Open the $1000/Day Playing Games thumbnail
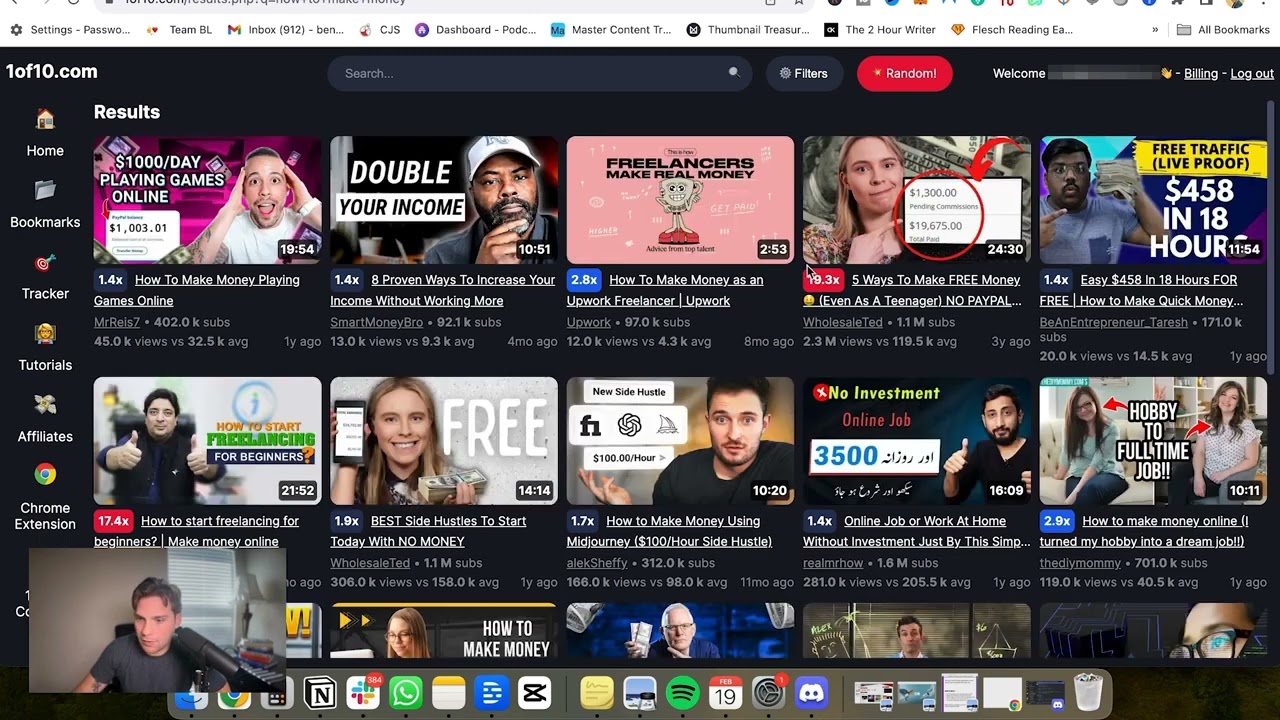The image size is (1280, 720). click(208, 200)
